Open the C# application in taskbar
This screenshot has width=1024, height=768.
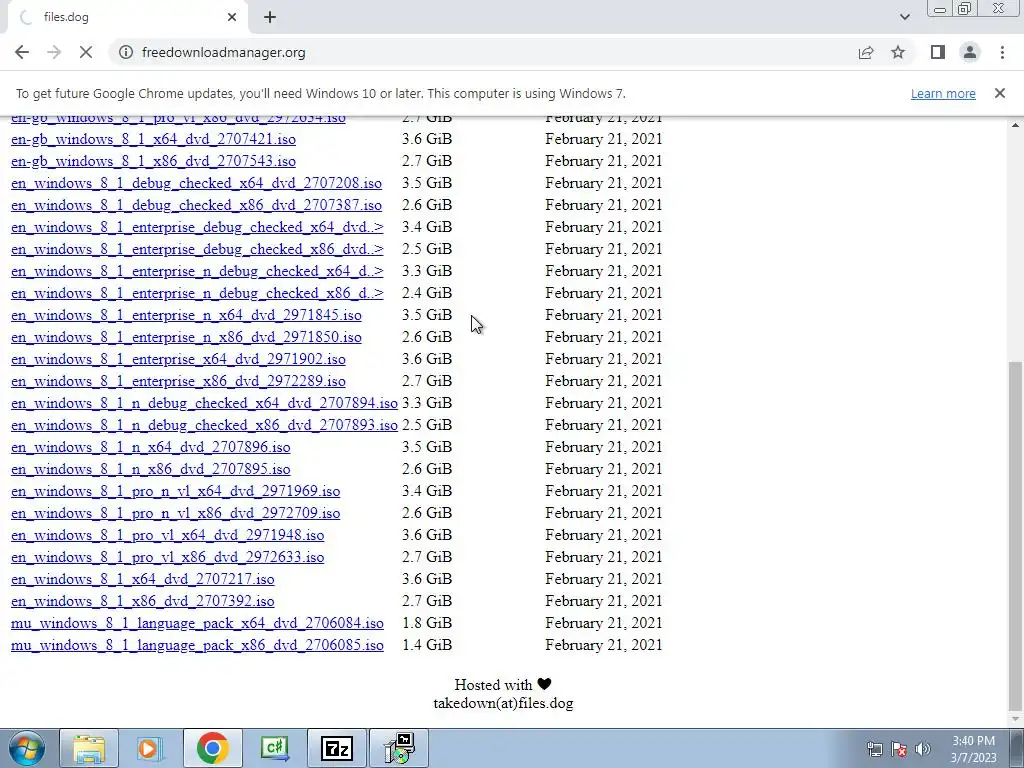coord(274,748)
